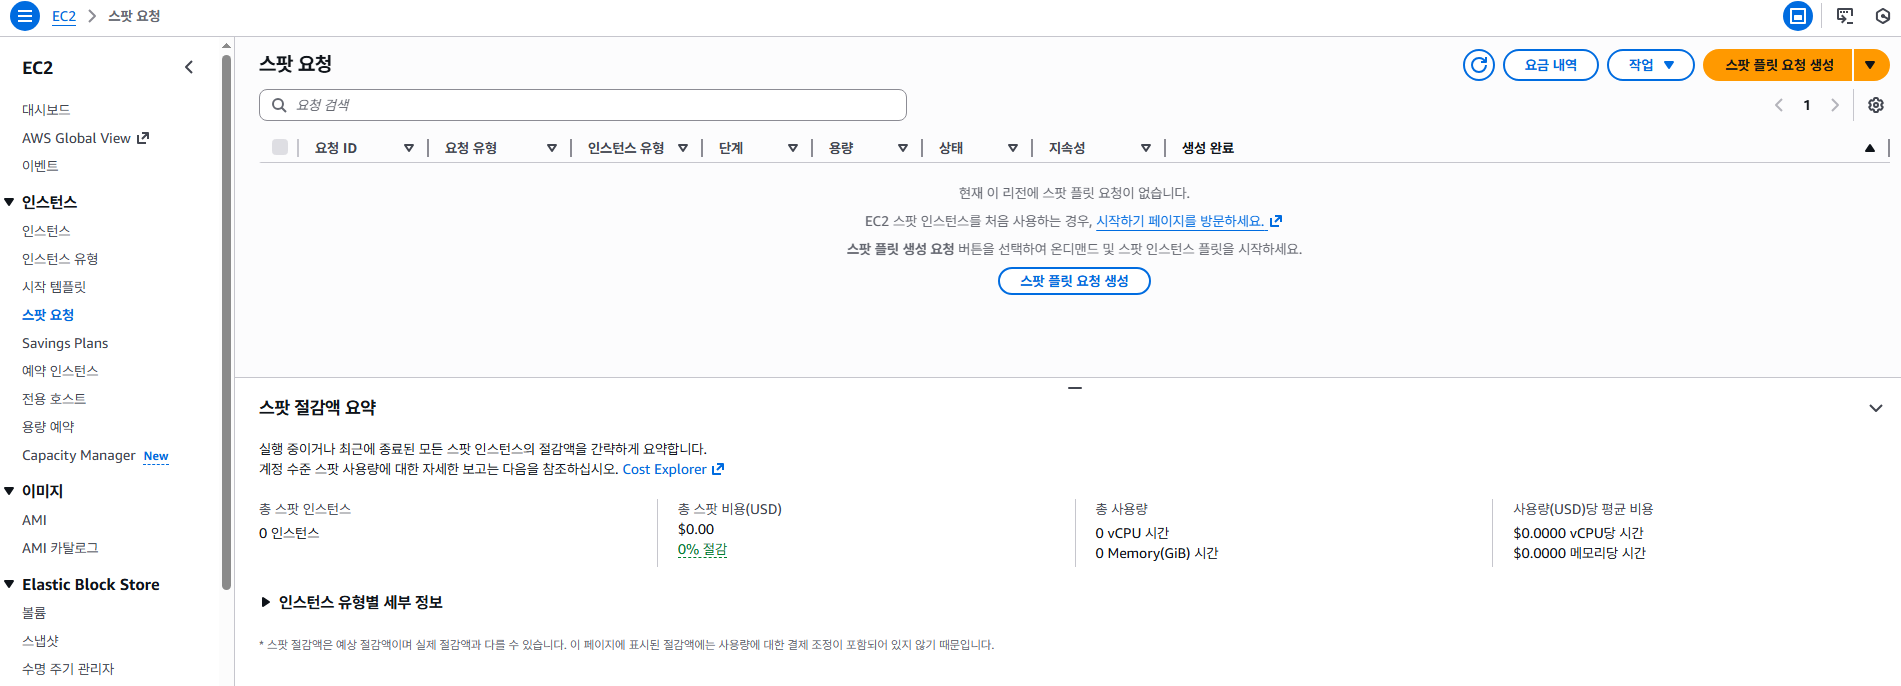
Task: Collapse the 인스턴스 sidebar section
Action: pos(9,202)
